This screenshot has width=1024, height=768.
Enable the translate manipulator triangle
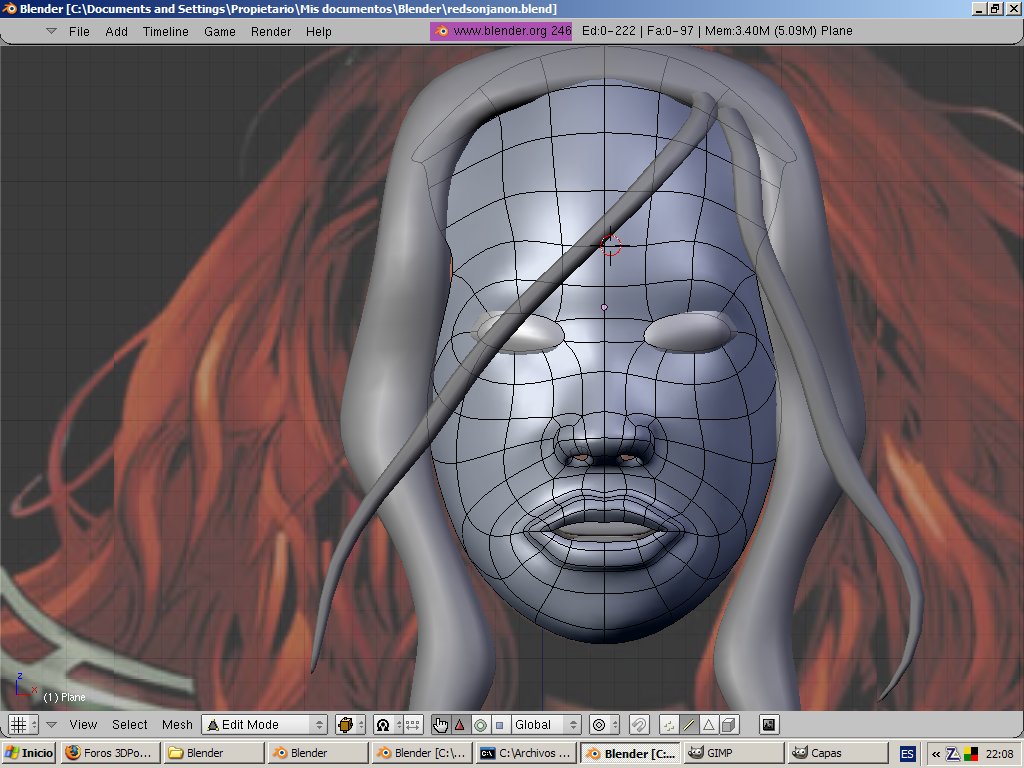tap(460, 724)
